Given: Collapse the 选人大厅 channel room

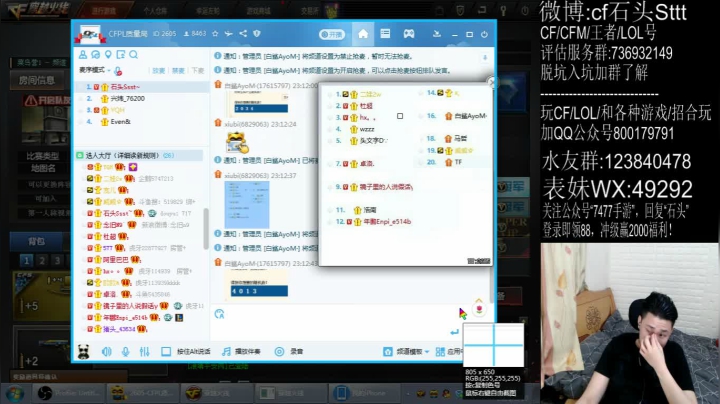Looking at the screenshot, I should 79,156.
